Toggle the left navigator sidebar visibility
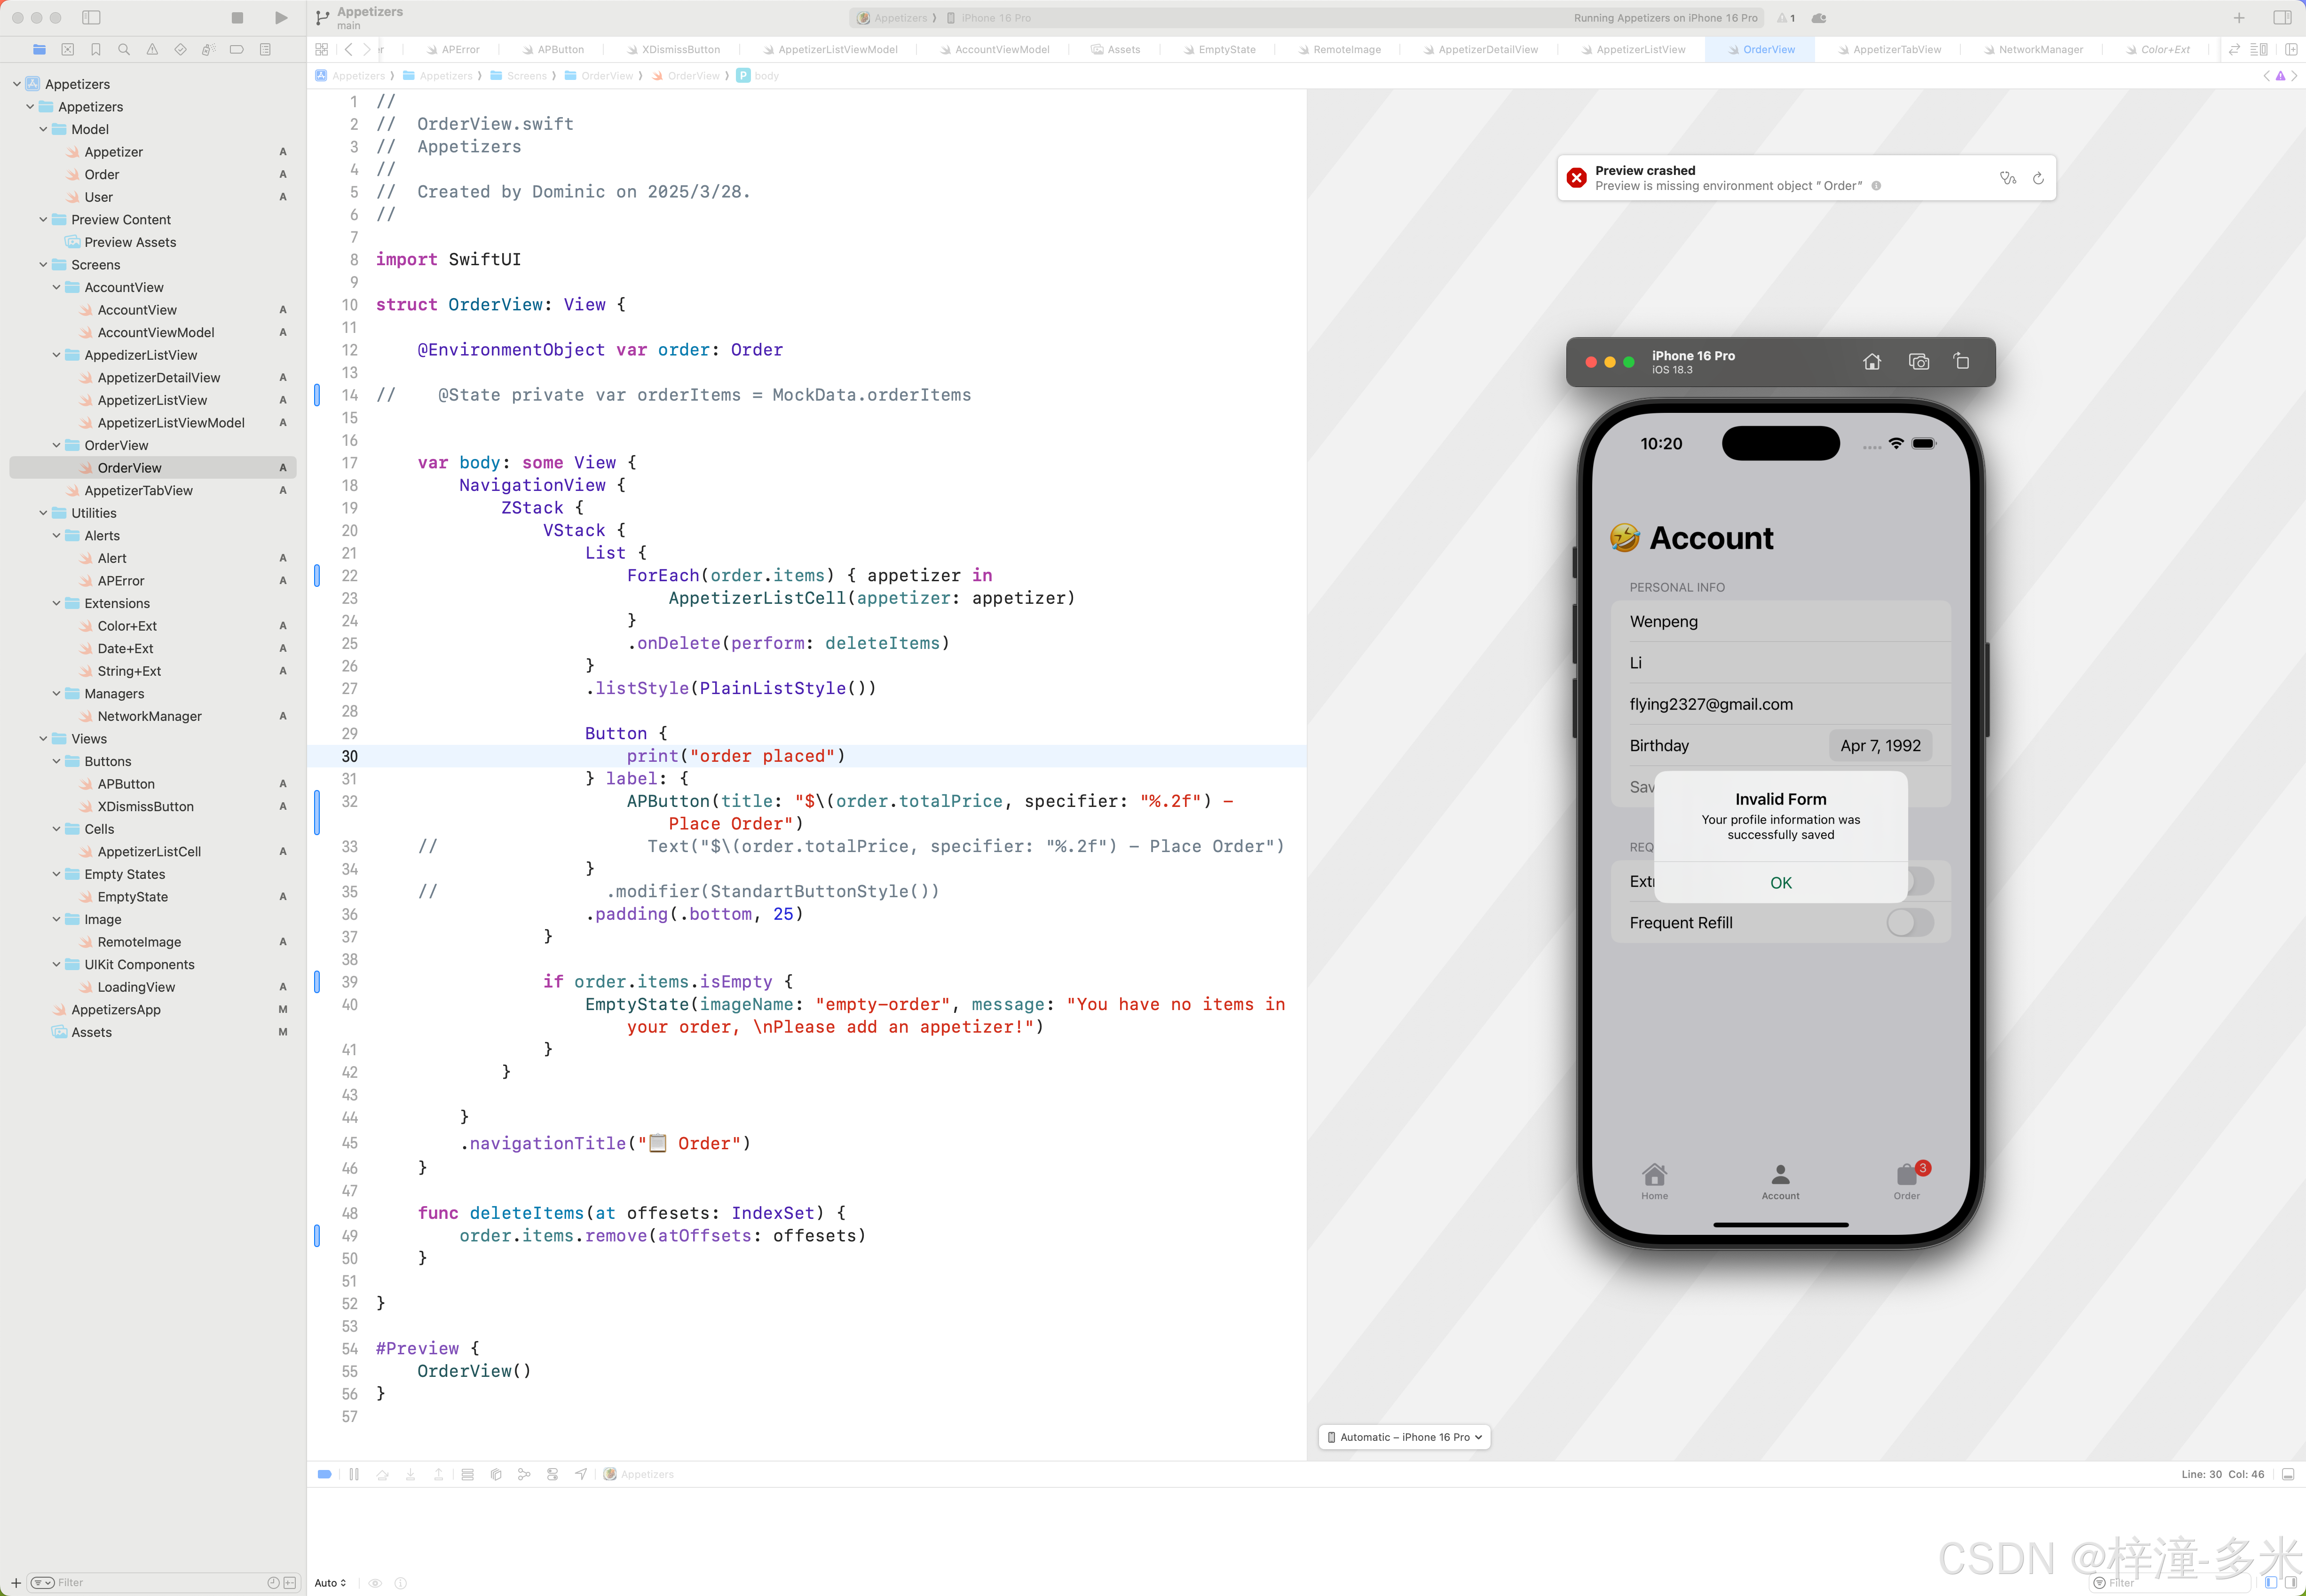The height and width of the screenshot is (1596, 2306). click(91, 18)
